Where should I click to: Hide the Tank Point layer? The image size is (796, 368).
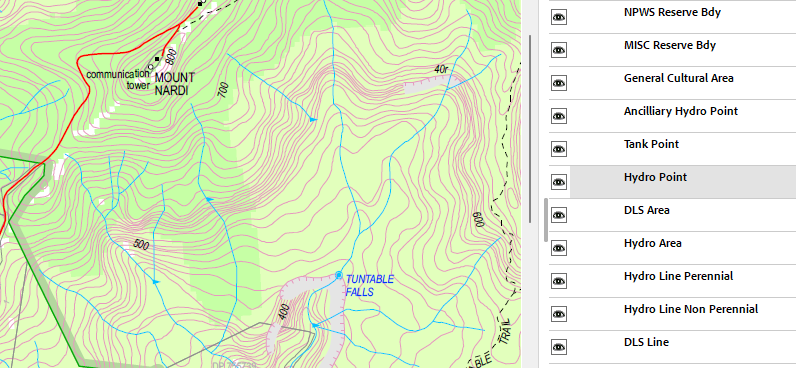tap(558, 149)
